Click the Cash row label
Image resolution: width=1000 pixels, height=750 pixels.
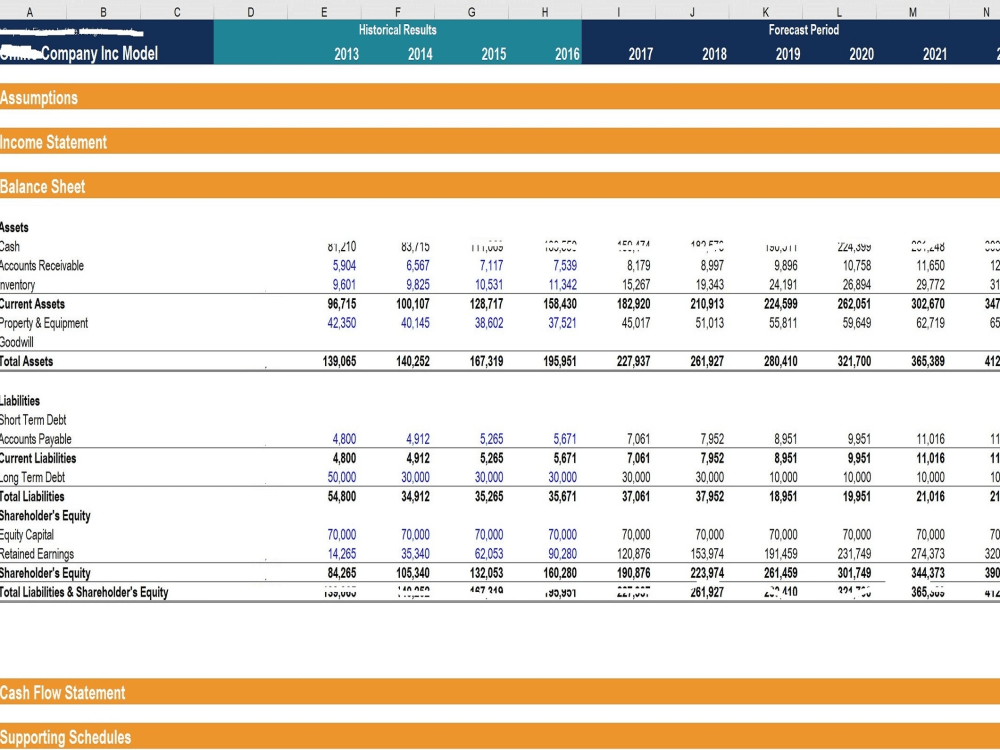tap(13, 246)
